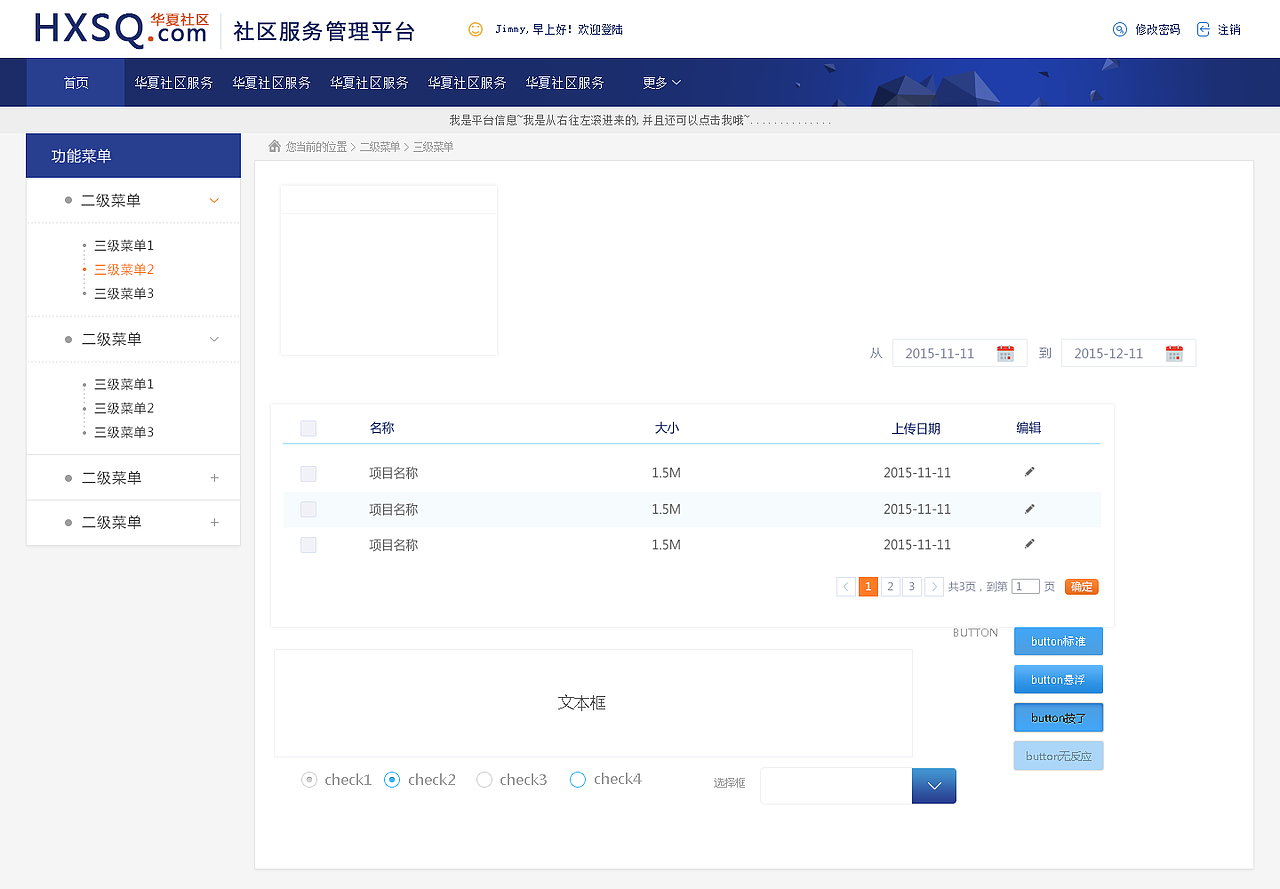The height and width of the screenshot is (889, 1280).
Task: Click the home icon in the breadcrumb
Action: 274,145
